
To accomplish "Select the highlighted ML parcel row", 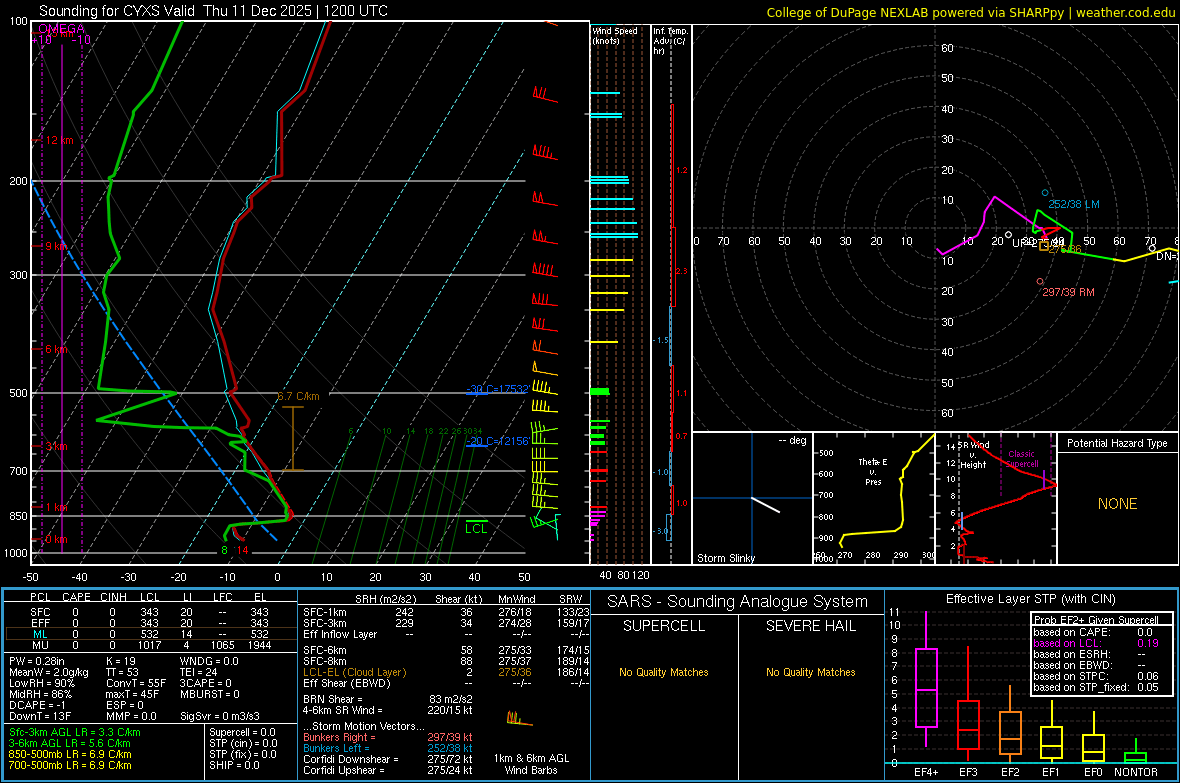I will tap(149, 634).
